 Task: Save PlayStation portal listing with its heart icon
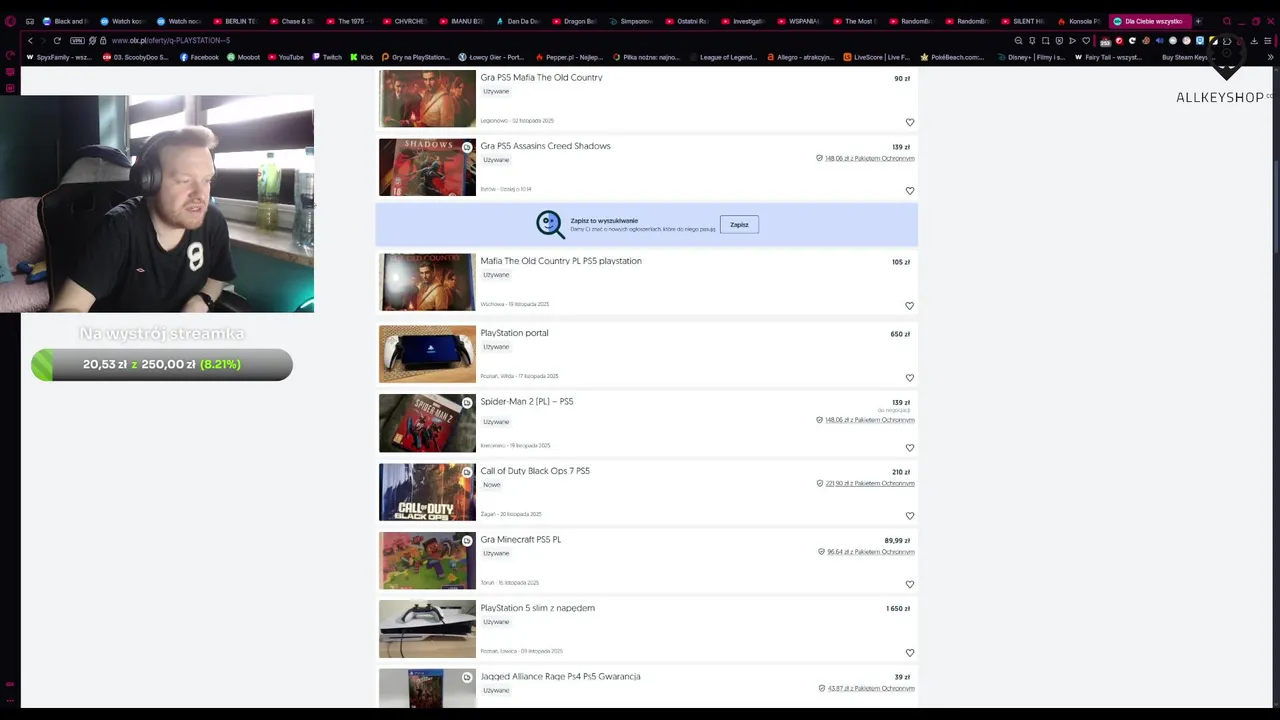tap(910, 378)
